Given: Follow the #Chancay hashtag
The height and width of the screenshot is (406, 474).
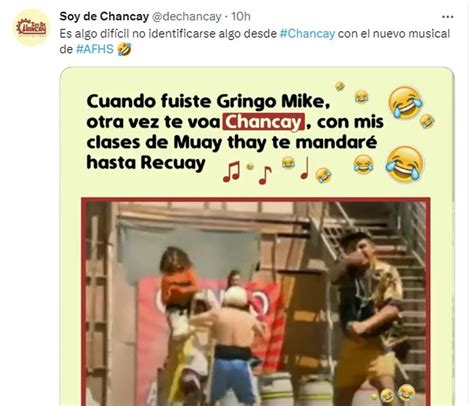Looking at the screenshot, I should click(x=307, y=34).
